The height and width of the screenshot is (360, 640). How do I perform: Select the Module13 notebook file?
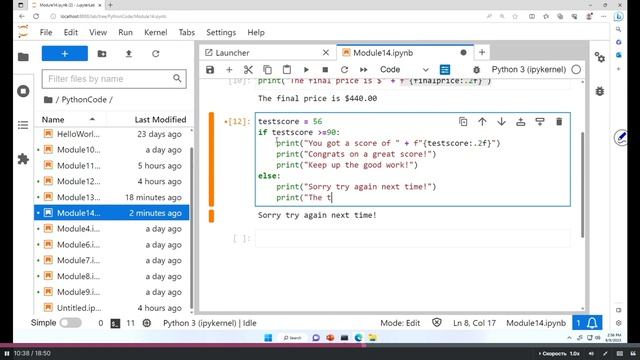coord(111,197)
